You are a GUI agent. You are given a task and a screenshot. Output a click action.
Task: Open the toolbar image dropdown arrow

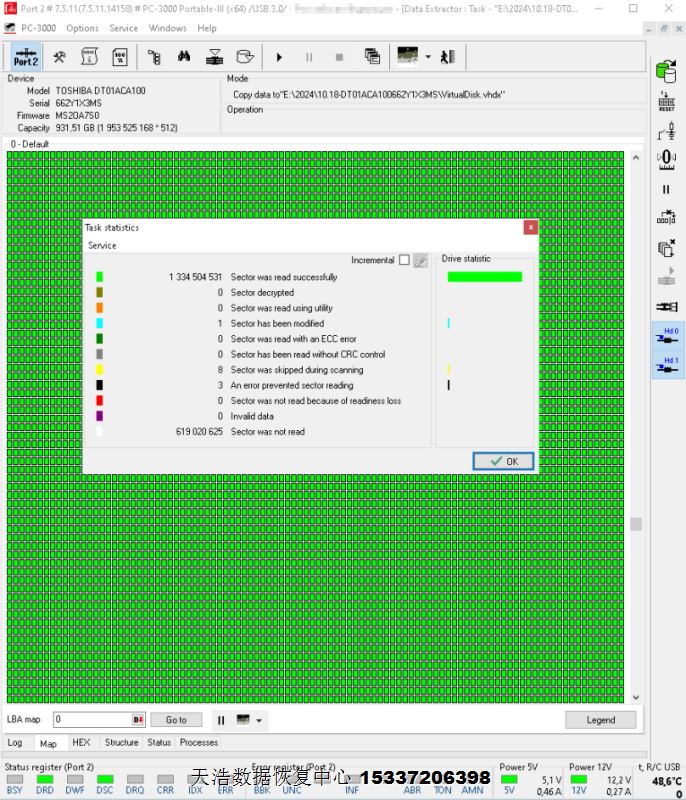pos(428,57)
